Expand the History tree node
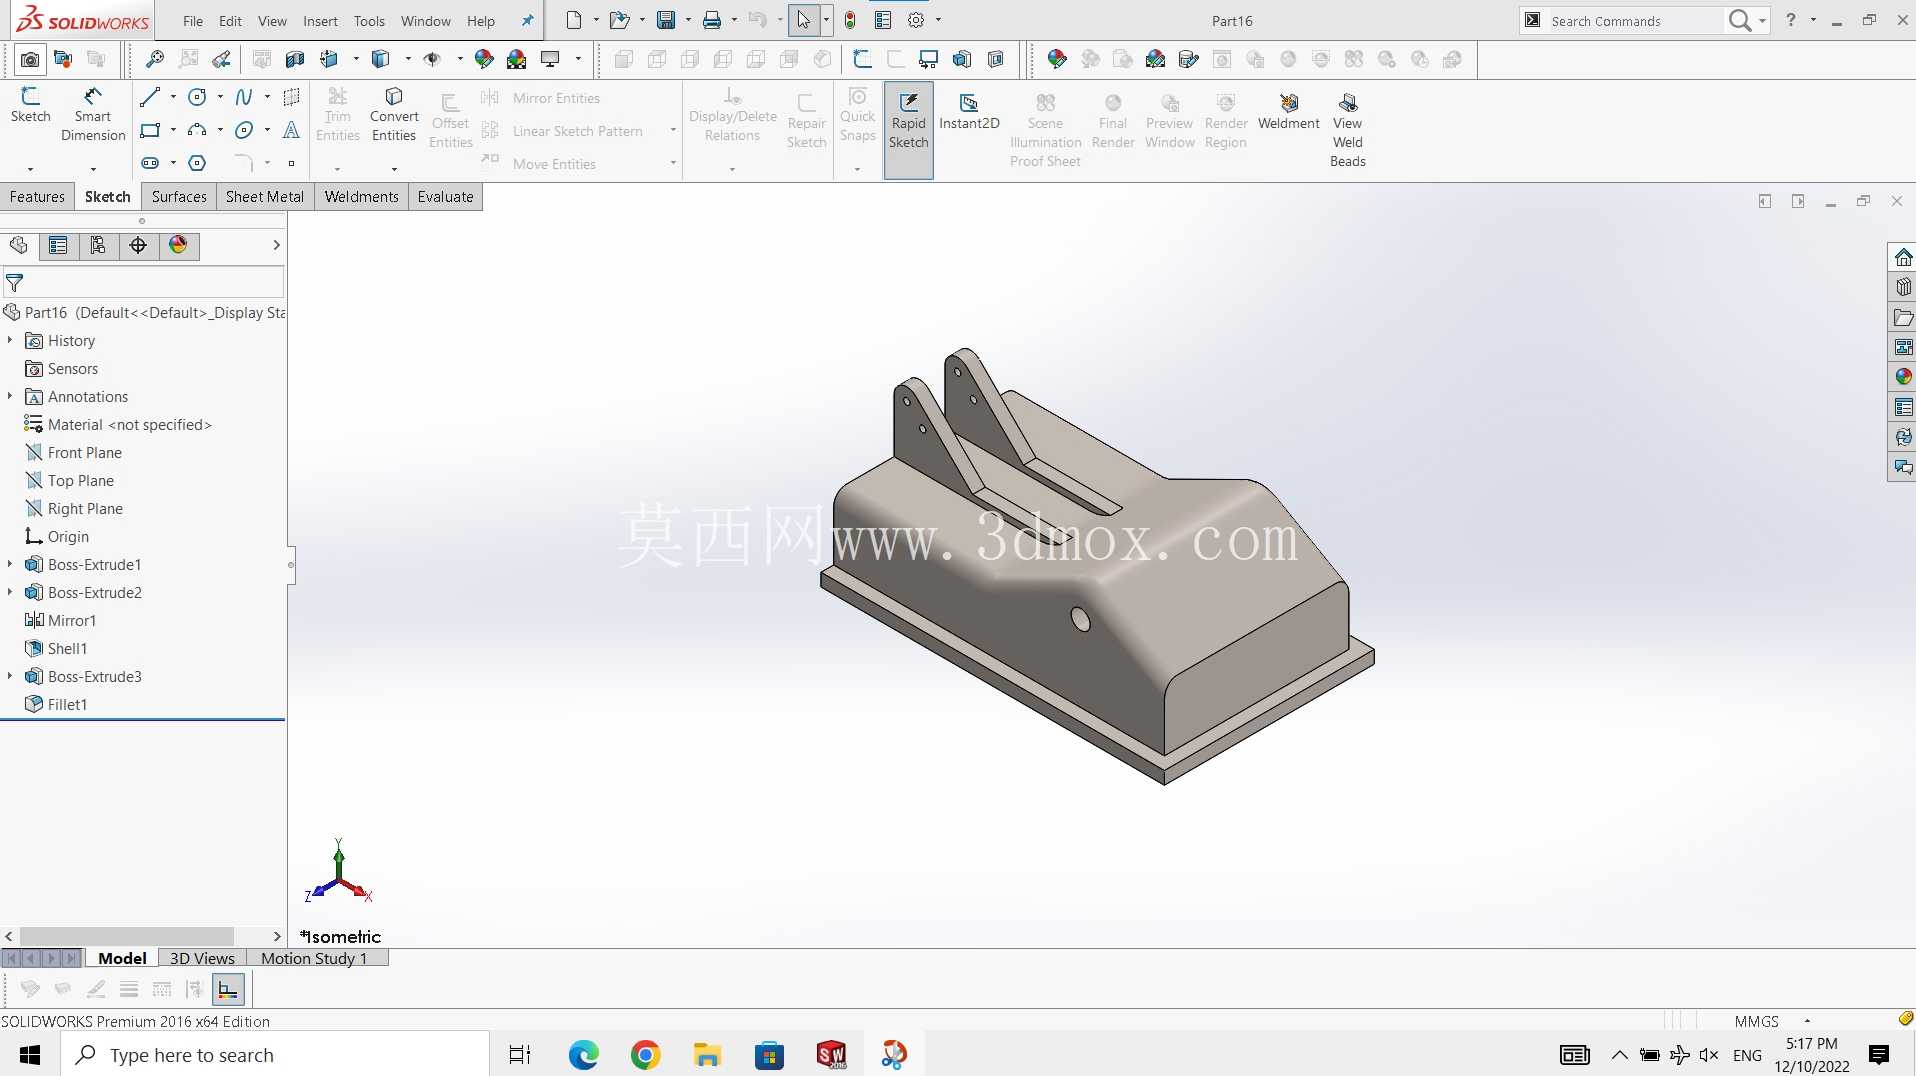Viewport: 1916px width, 1076px height. (x=10, y=341)
